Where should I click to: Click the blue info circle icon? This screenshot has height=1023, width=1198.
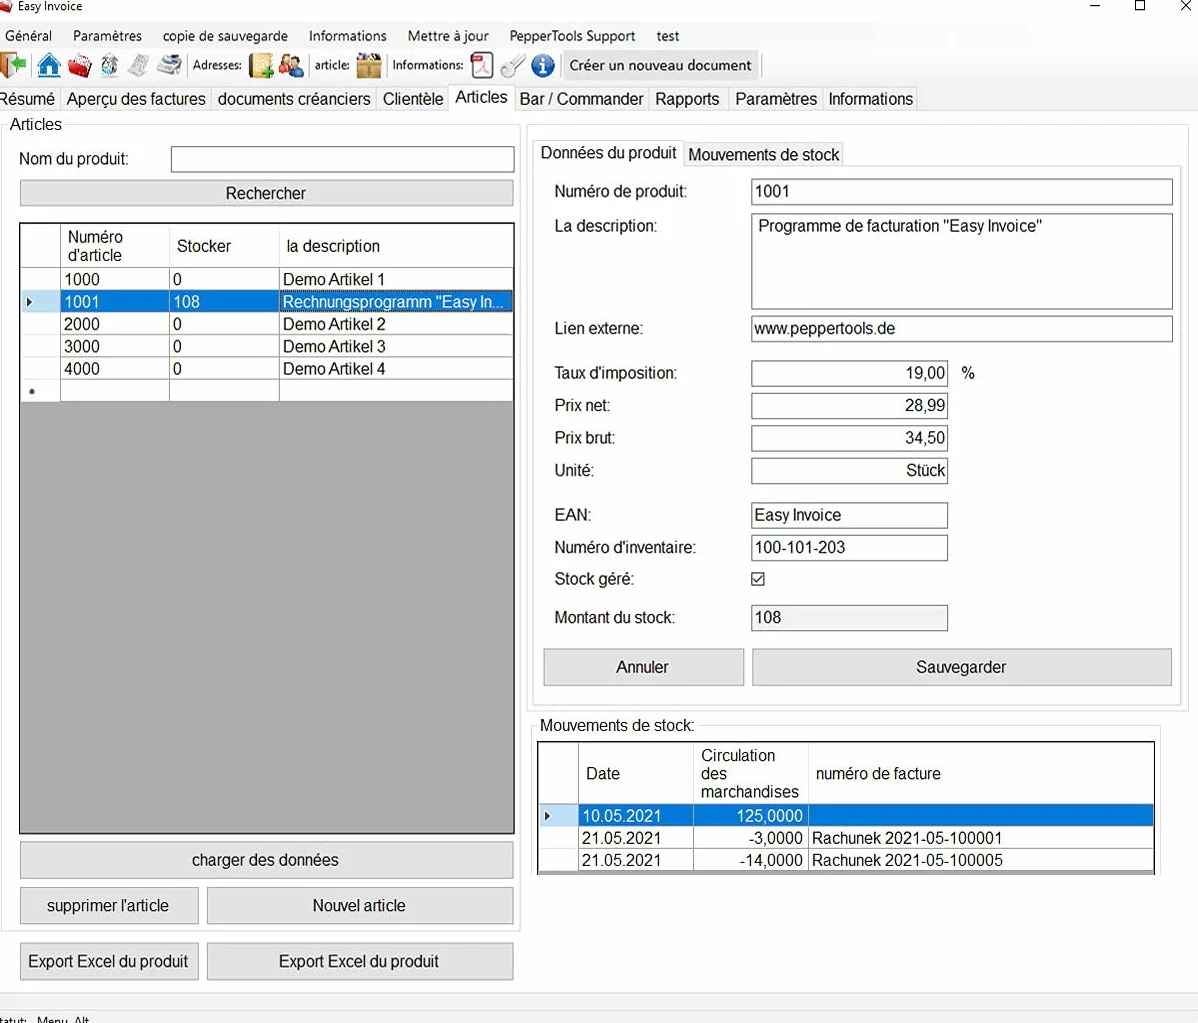point(542,66)
